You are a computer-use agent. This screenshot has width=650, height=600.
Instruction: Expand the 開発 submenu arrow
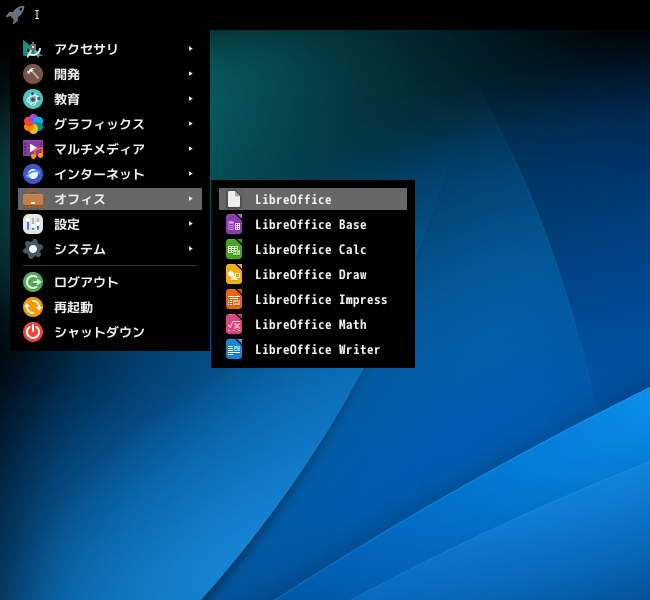pyautogui.click(x=191, y=74)
